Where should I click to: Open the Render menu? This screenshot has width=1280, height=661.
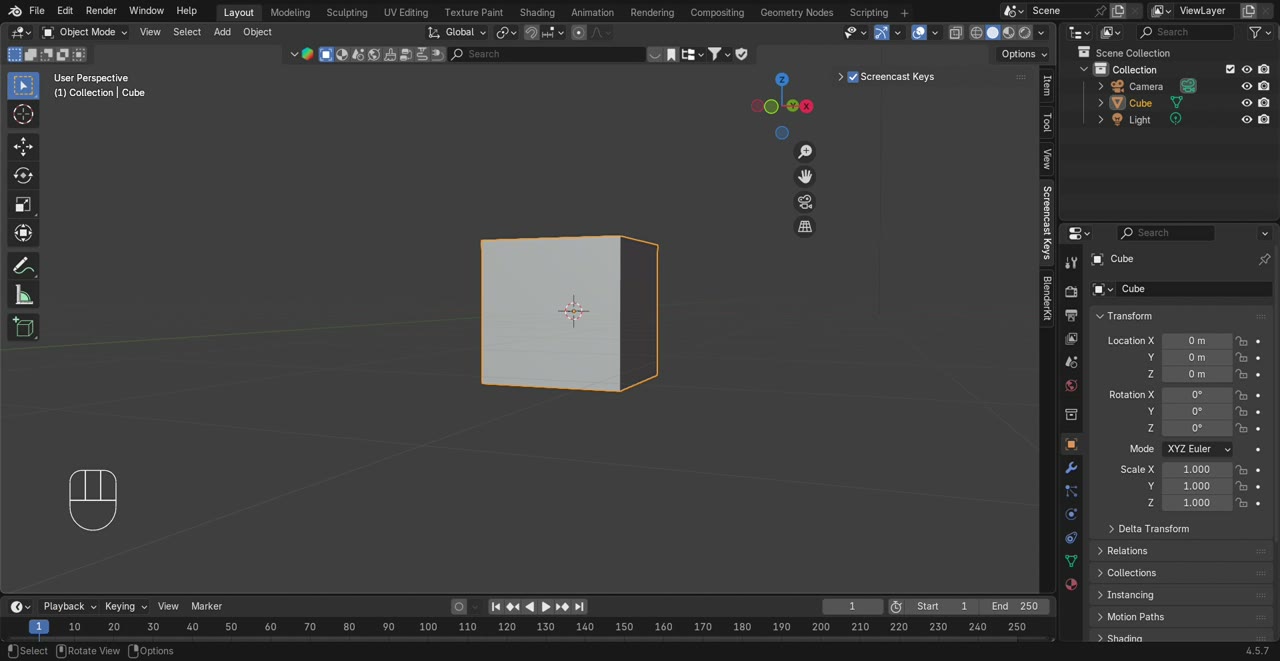(x=101, y=11)
